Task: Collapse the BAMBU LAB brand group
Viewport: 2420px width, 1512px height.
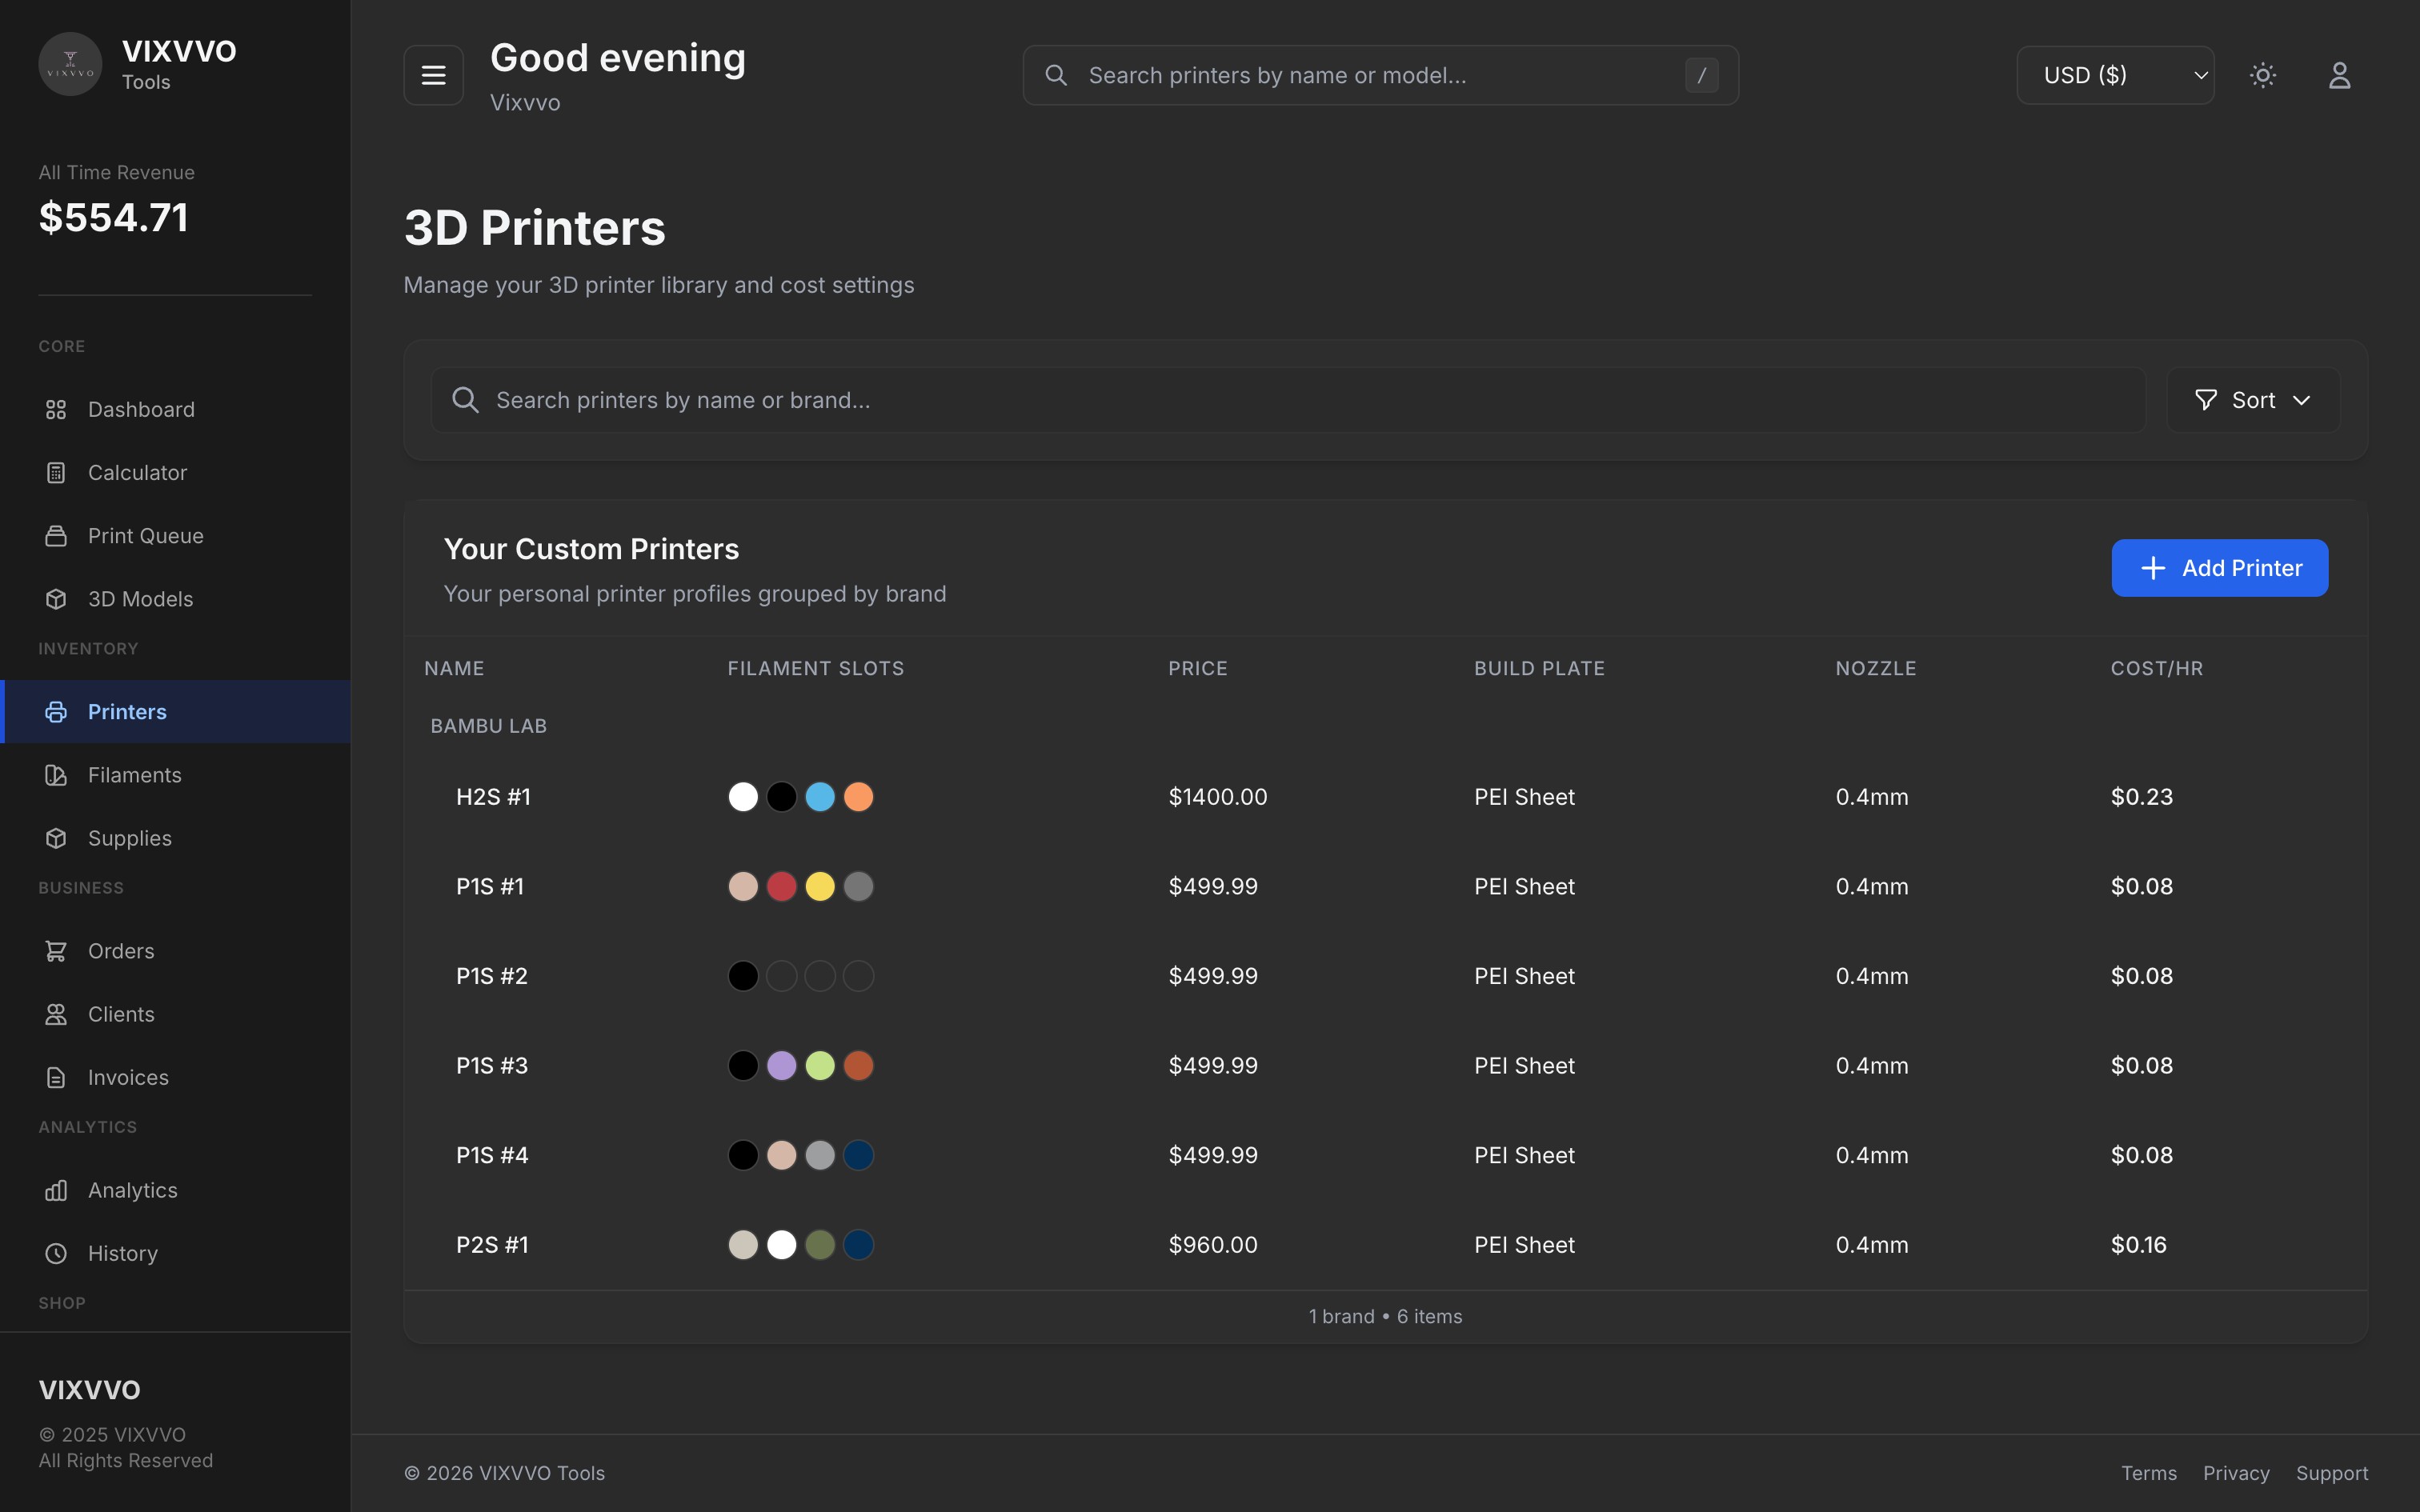Action: click(488, 726)
